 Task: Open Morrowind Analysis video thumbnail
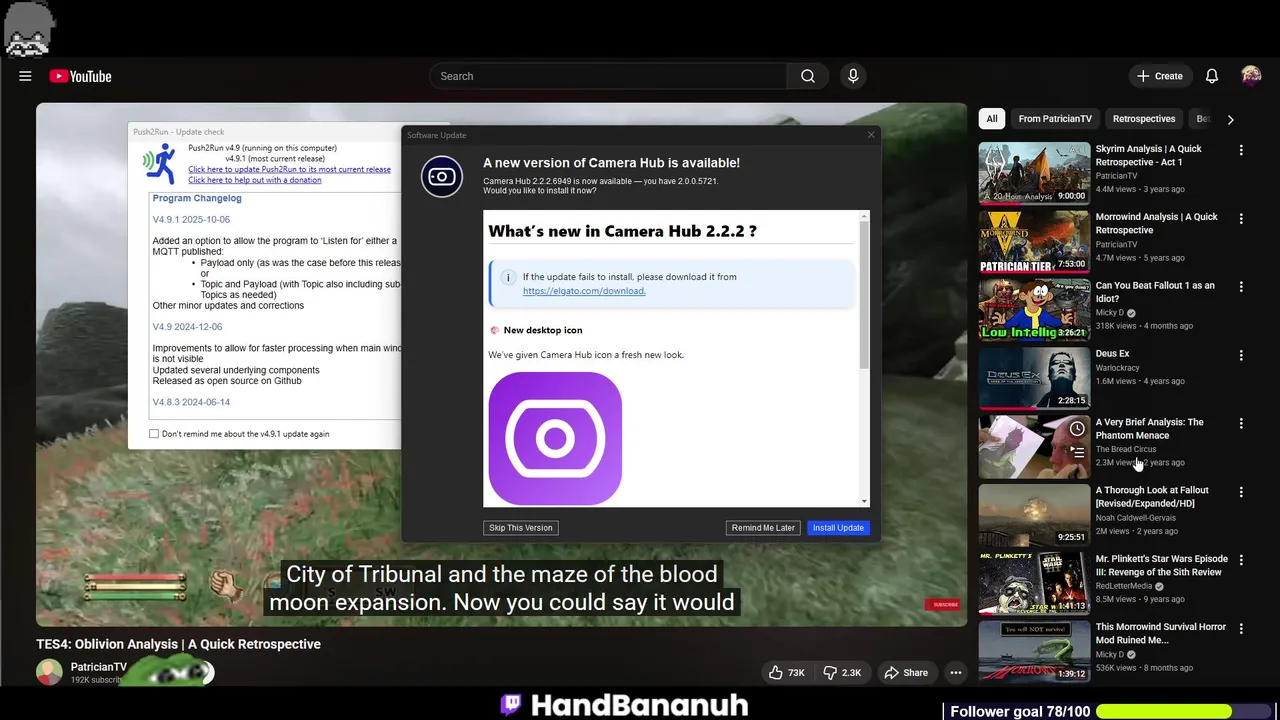(1034, 241)
